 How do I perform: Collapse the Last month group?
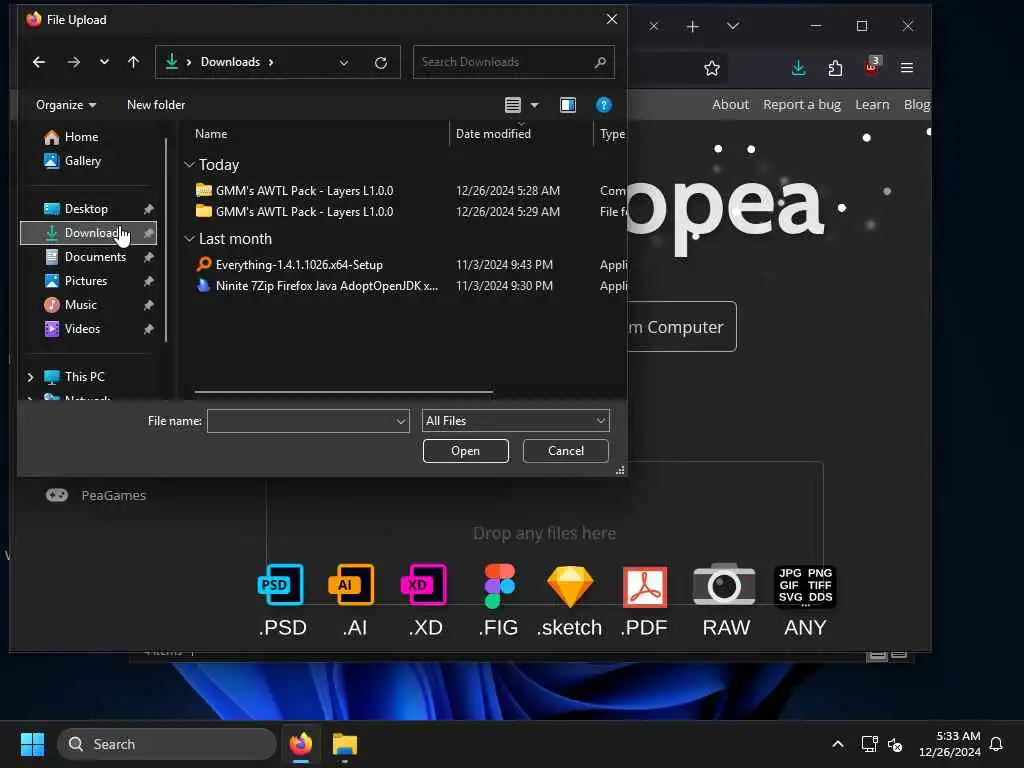point(189,239)
